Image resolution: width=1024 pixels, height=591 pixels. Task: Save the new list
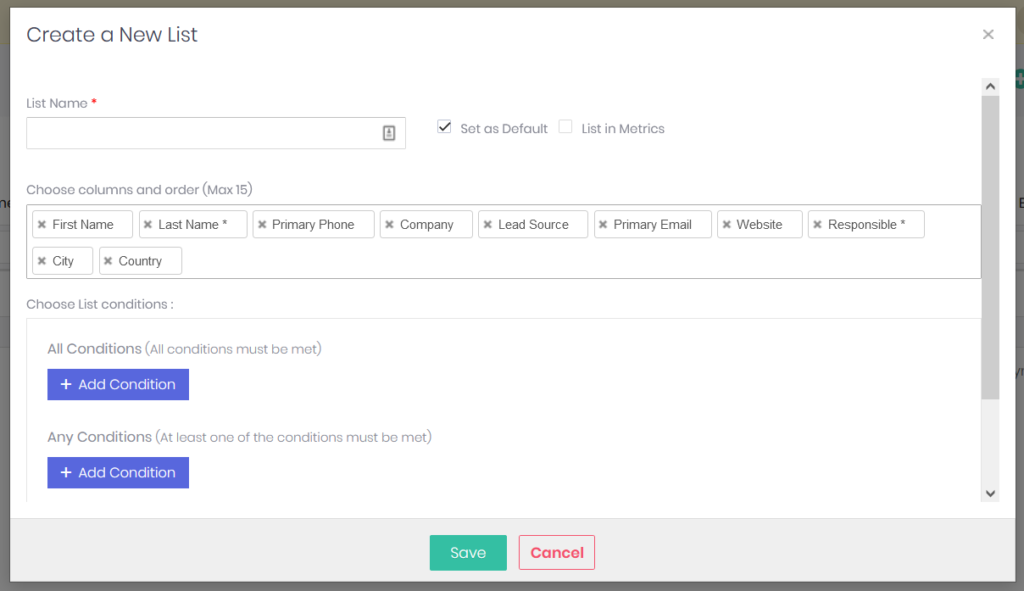click(x=468, y=553)
